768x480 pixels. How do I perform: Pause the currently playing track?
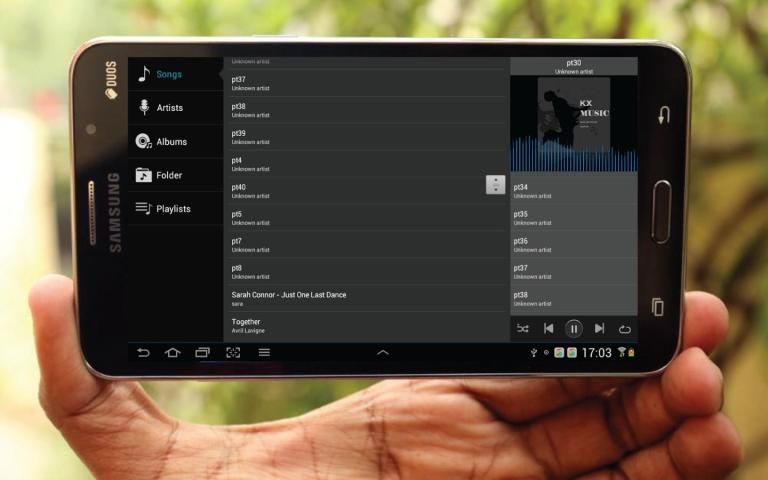click(x=574, y=328)
